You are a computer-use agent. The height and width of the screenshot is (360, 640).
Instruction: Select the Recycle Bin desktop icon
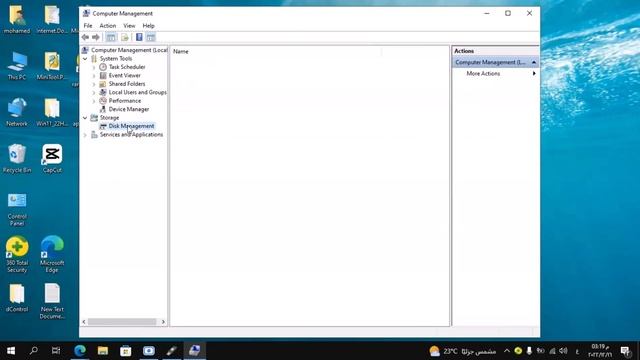click(17, 158)
